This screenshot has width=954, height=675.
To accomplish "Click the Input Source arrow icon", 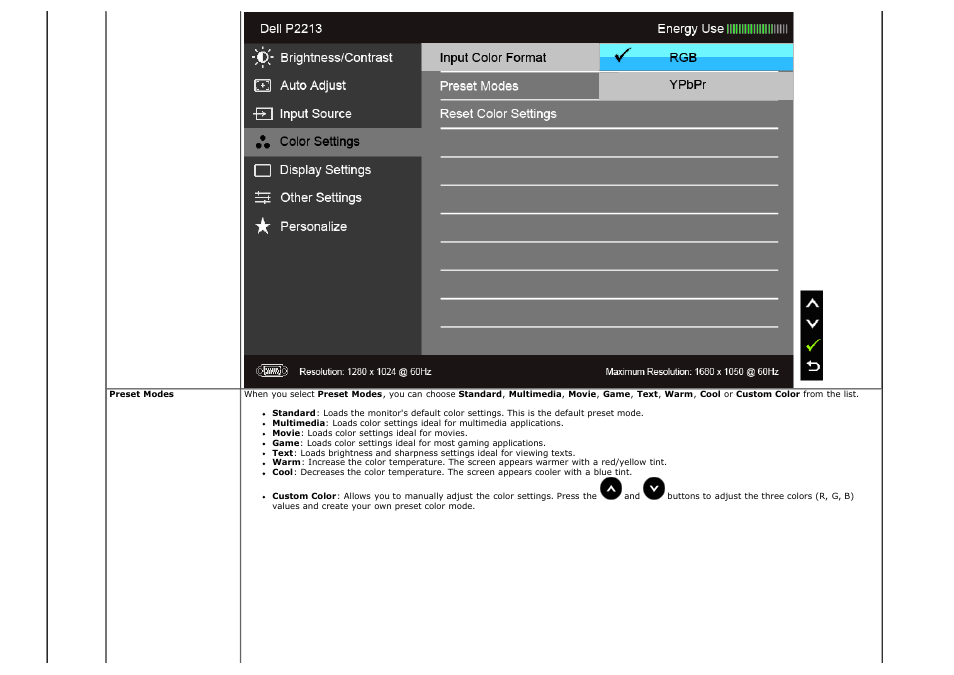I will pyautogui.click(x=262, y=114).
